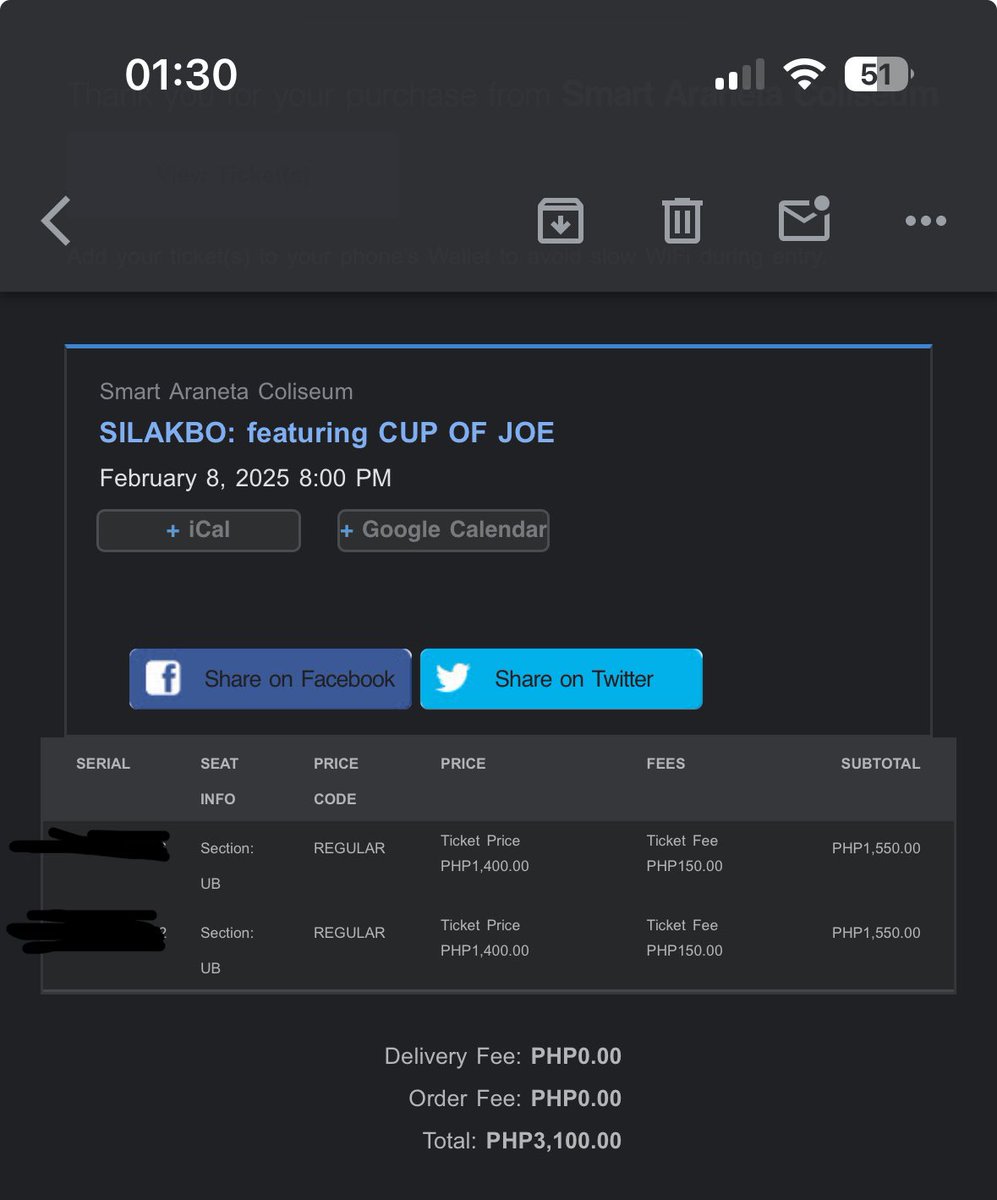This screenshot has height=1200, width=997.
Task: Archive this email with the download-box icon
Action: click(560, 221)
